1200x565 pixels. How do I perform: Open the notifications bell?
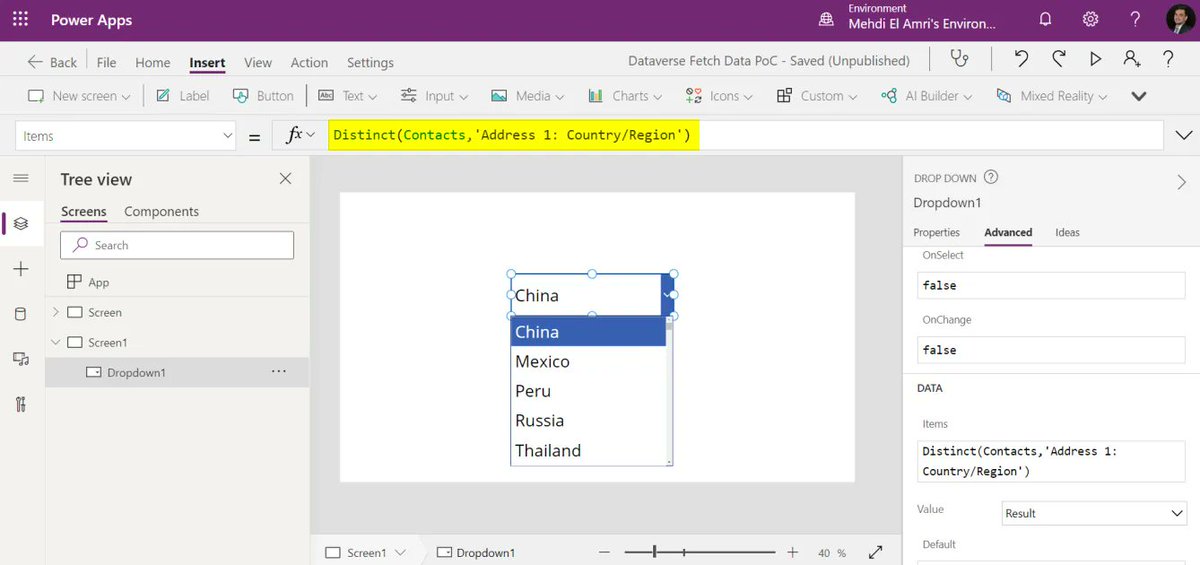click(x=1045, y=19)
